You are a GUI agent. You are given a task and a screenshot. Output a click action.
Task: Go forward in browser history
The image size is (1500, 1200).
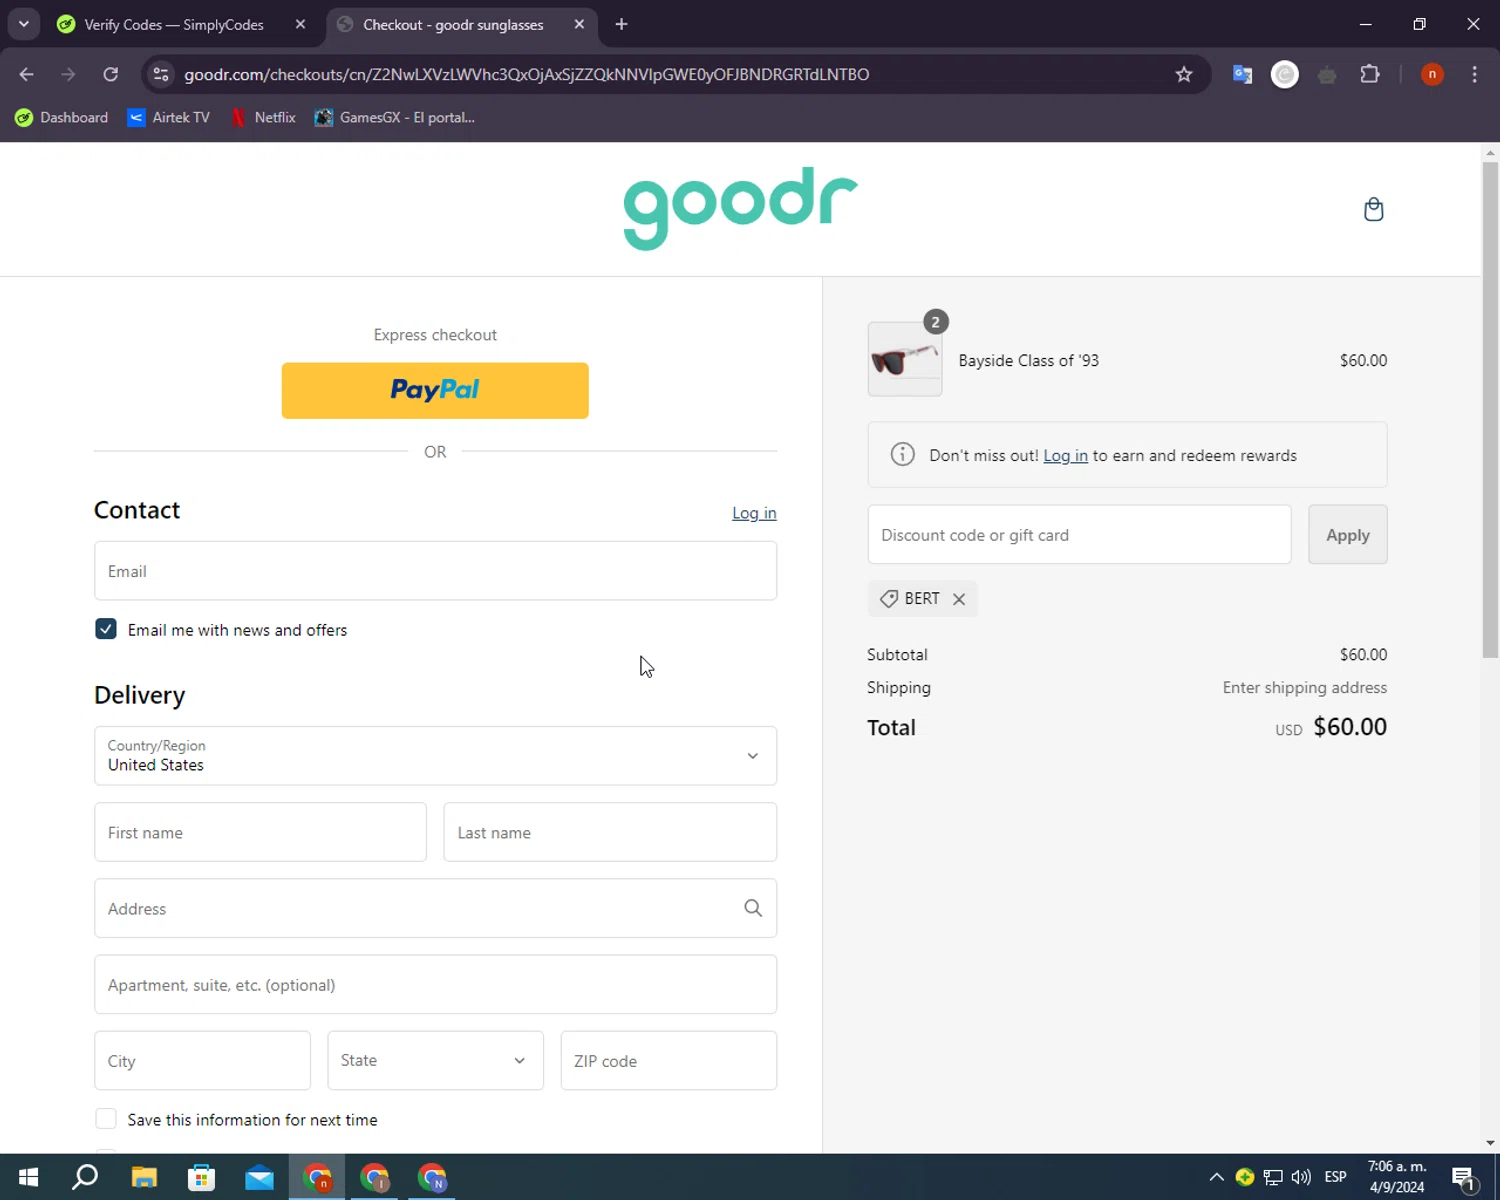[x=68, y=74]
